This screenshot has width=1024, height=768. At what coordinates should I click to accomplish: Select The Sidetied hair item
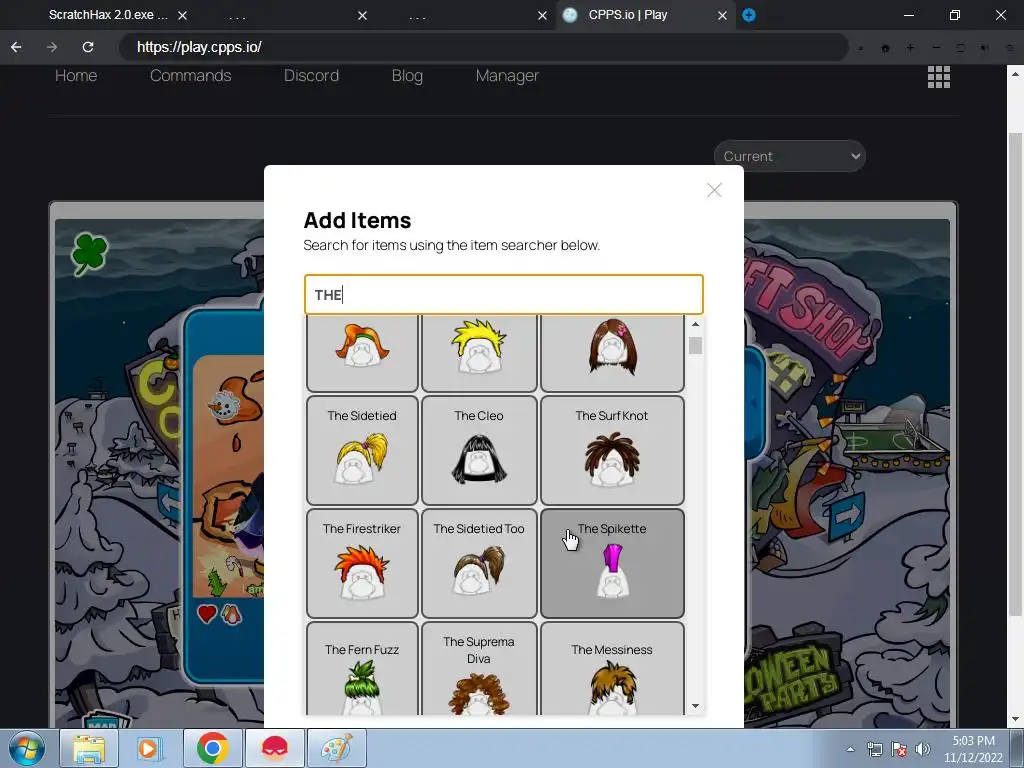point(362,450)
